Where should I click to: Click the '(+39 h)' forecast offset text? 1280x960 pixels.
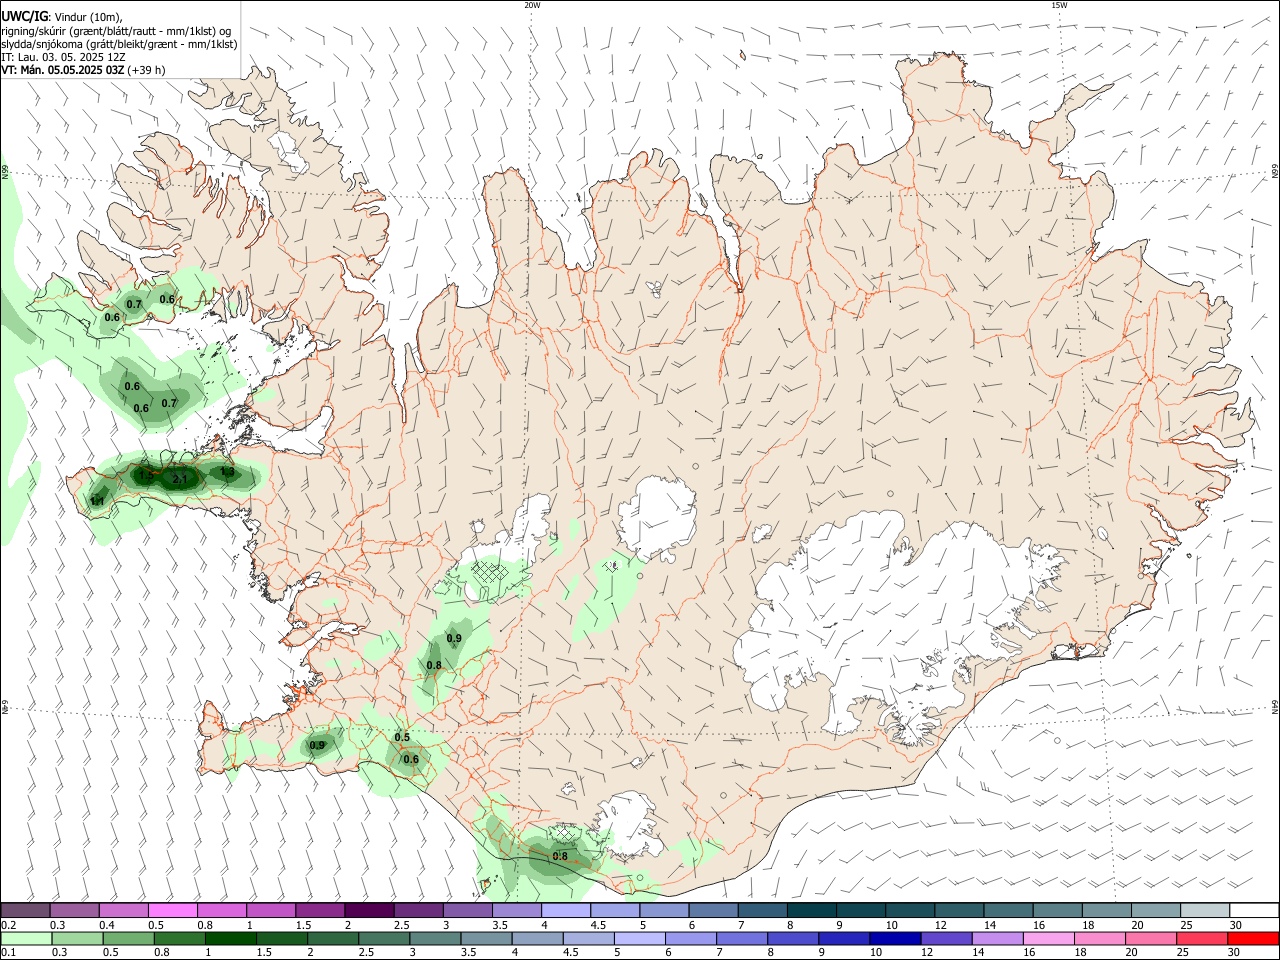click(x=147, y=70)
